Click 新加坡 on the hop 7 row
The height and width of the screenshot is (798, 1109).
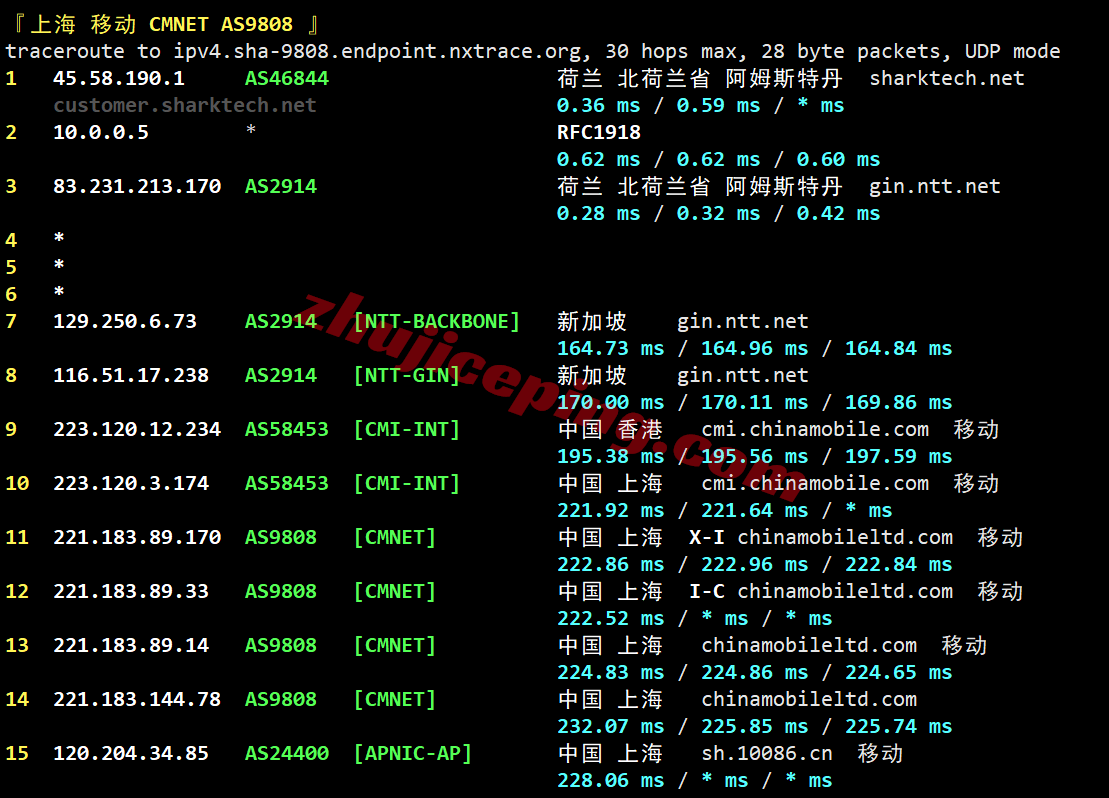[591, 322]
